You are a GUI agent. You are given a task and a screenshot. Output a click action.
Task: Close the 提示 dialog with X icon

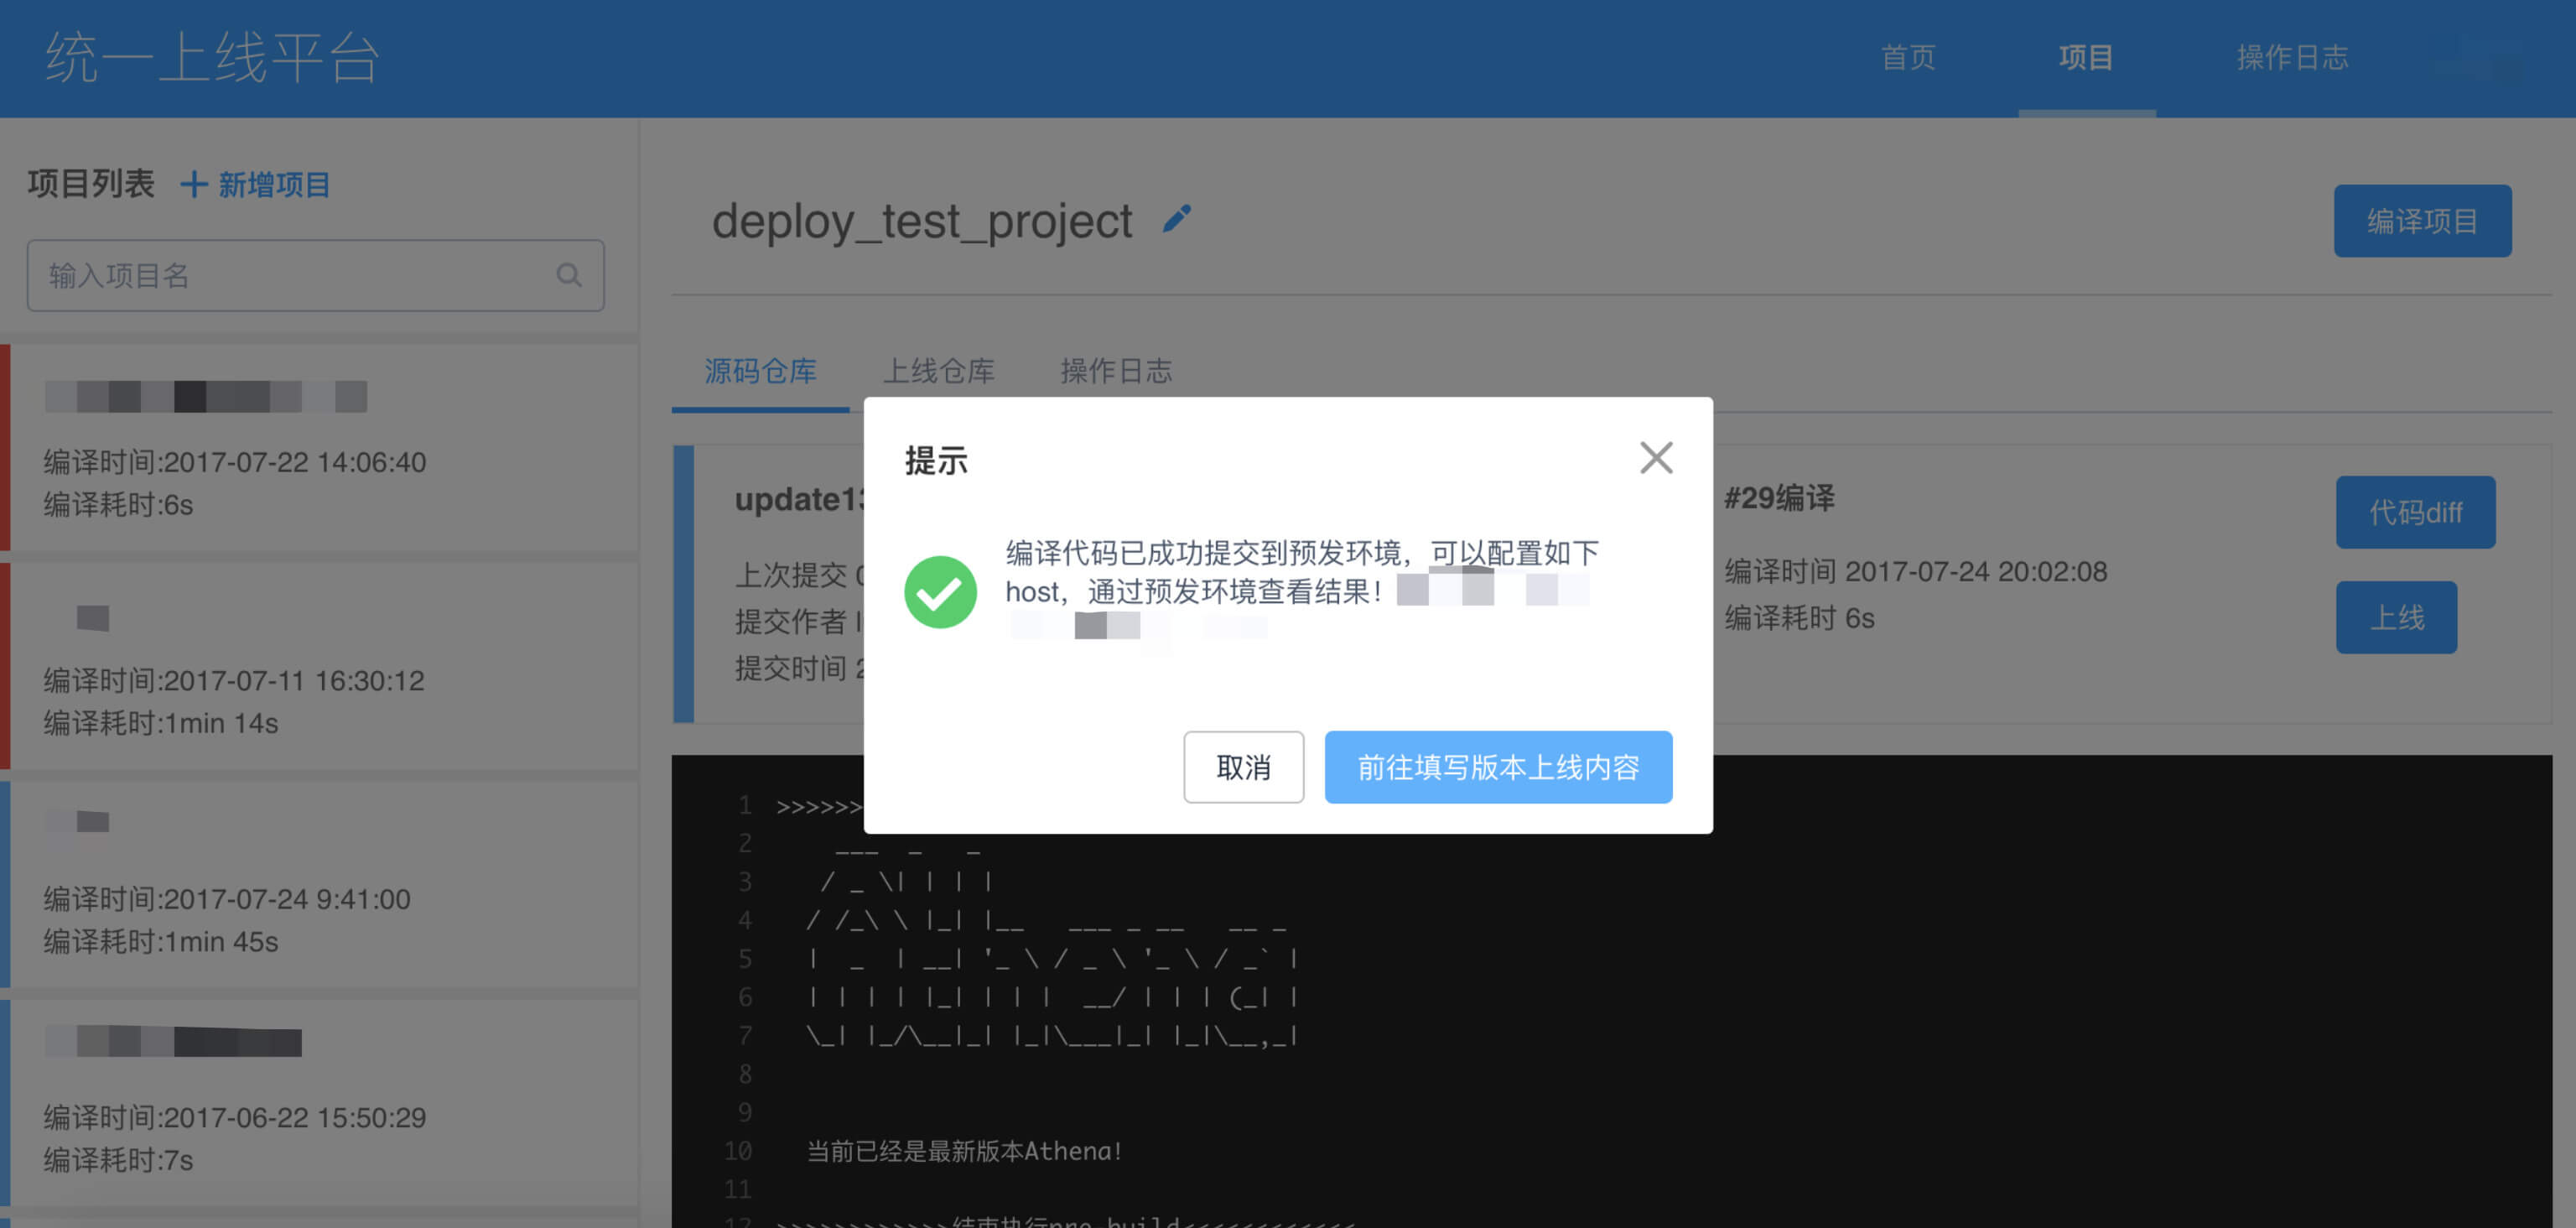[1655, 458]
